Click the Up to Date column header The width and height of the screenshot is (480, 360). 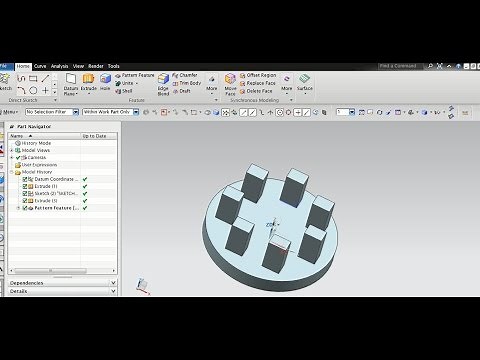coord(99,136)
